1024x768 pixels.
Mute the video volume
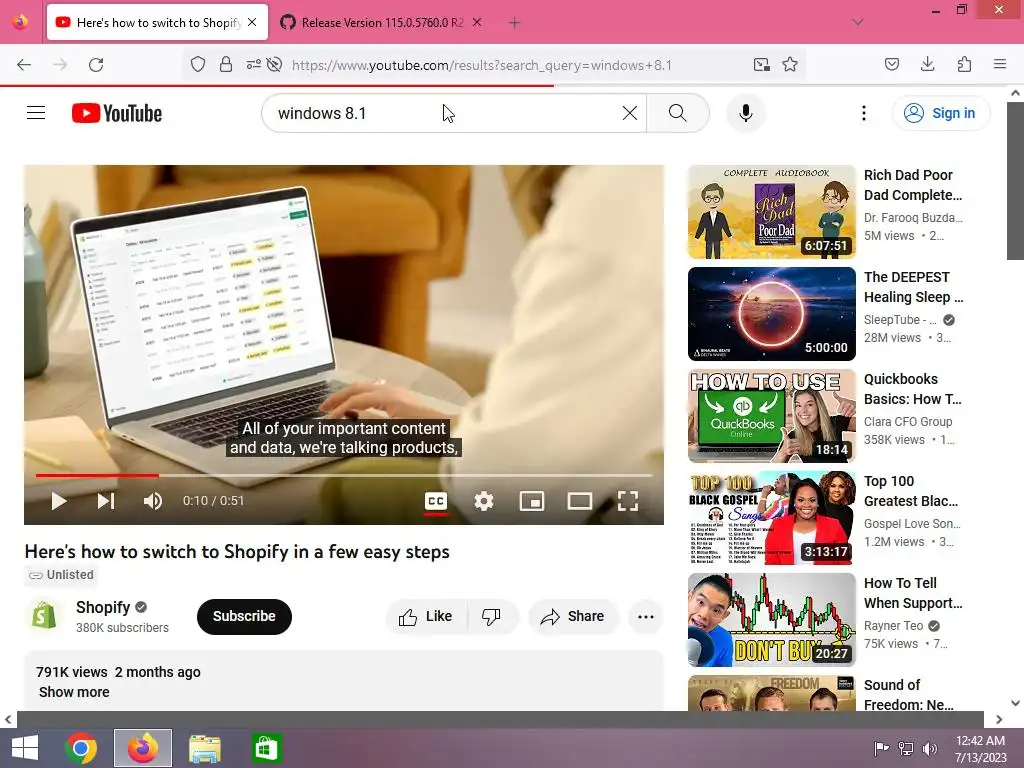click(x=153, y=501)
